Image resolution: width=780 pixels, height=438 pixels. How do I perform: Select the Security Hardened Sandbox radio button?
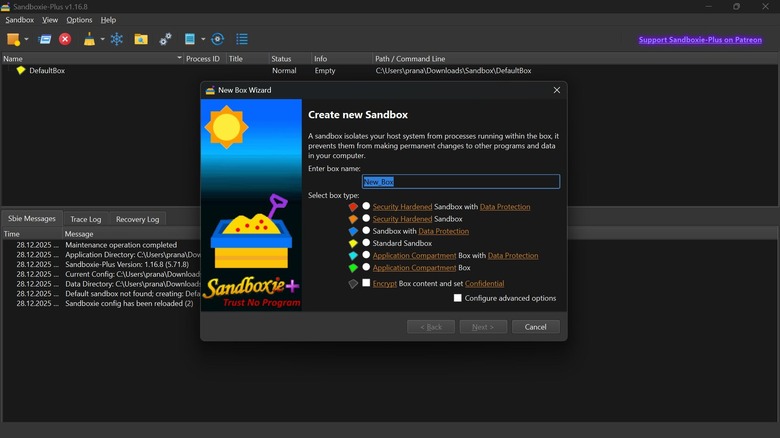click(366, 219)
